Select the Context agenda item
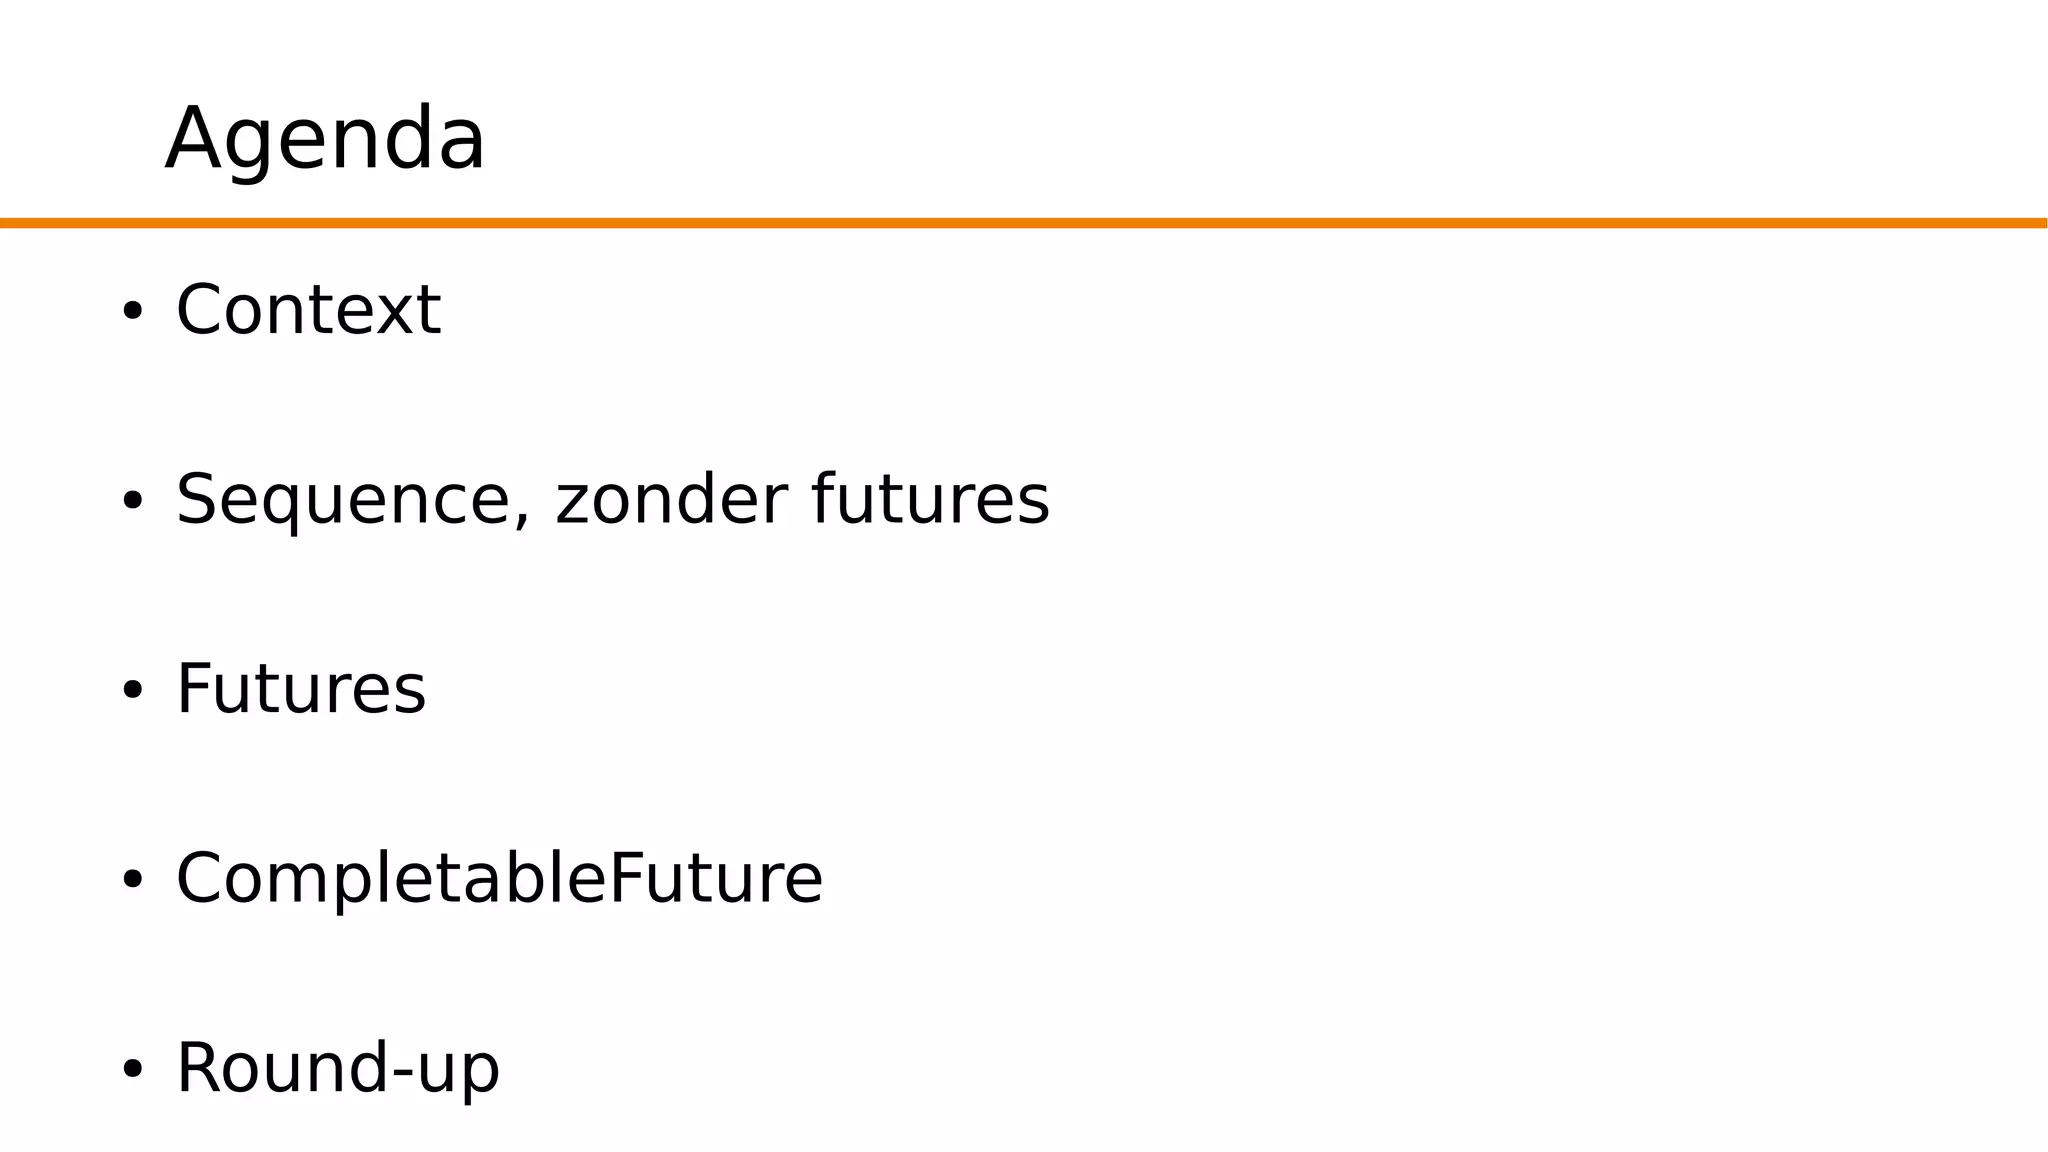 click(x=308, y=310)
